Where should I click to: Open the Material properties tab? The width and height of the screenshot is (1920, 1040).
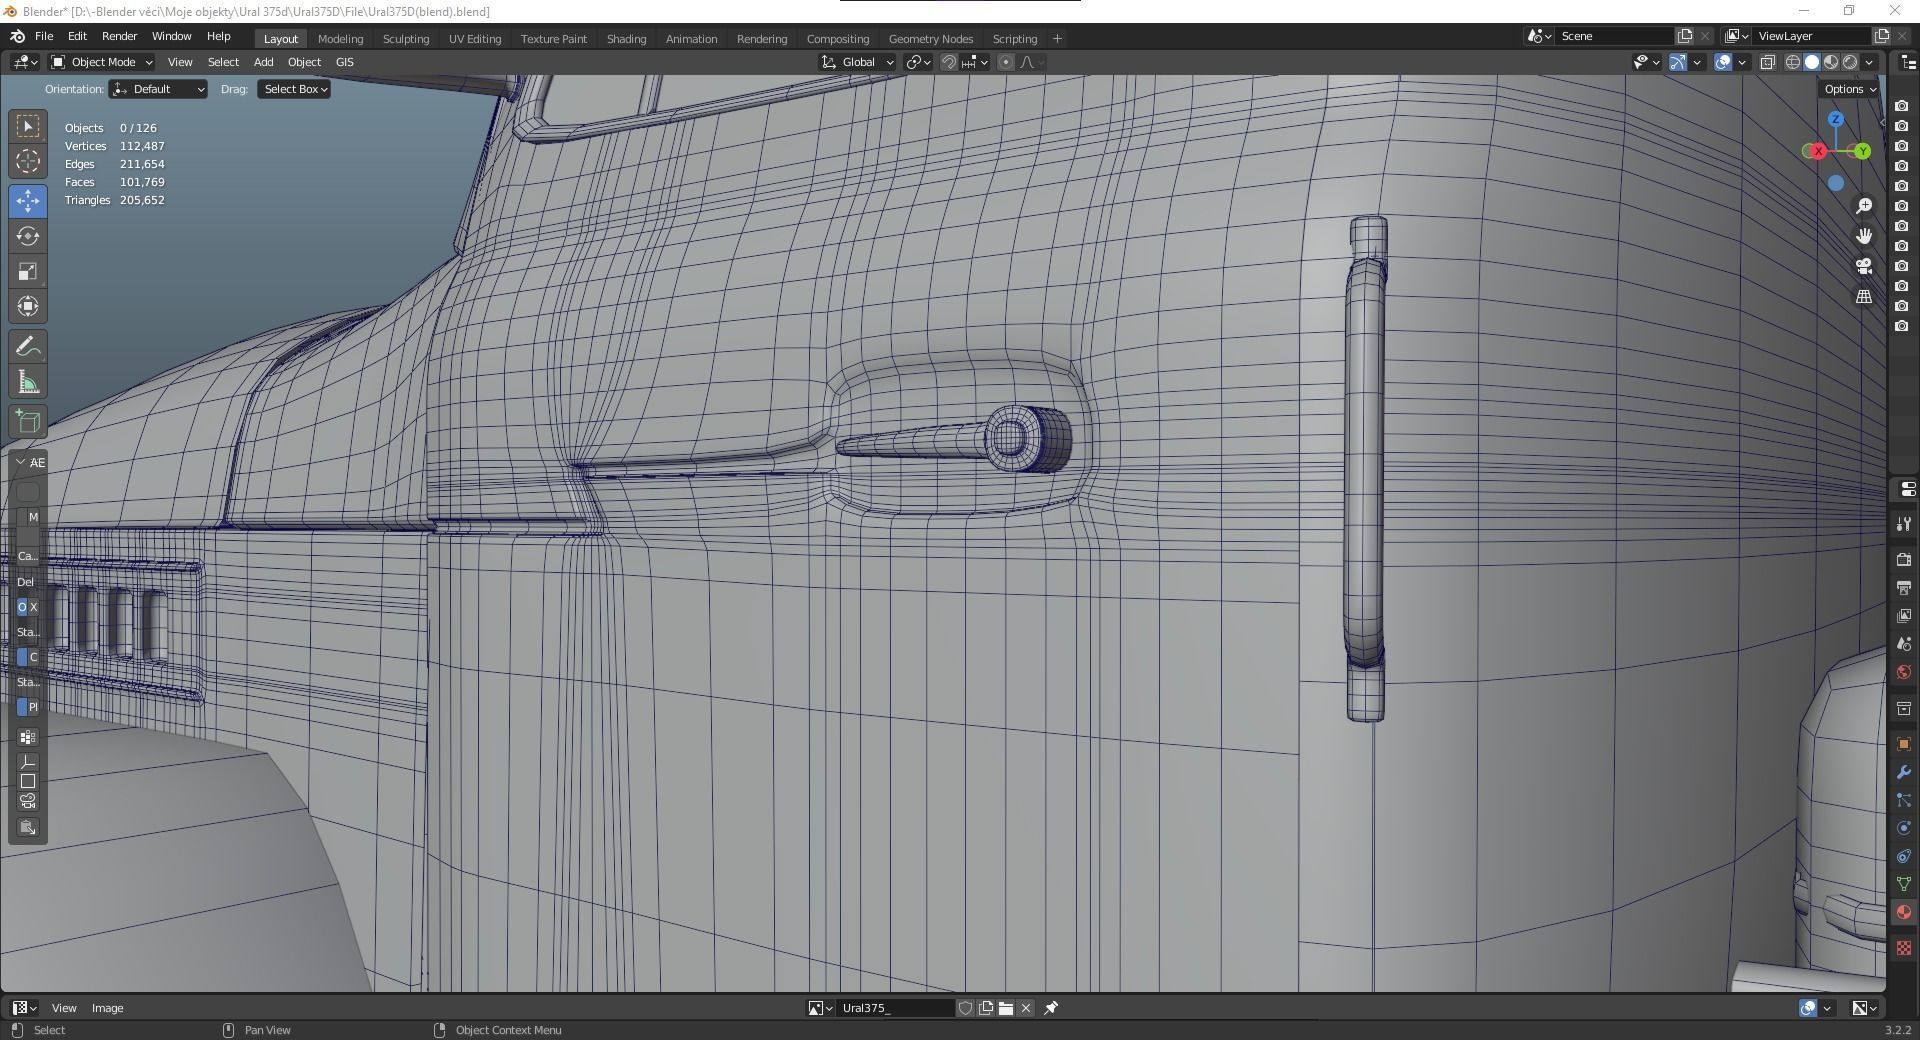1903,912
